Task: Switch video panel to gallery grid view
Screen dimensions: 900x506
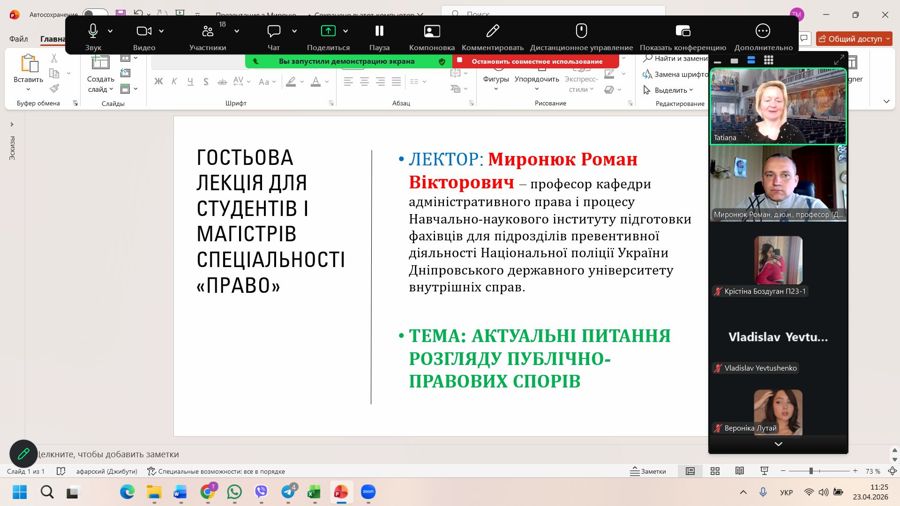Action: tap(768, 60)
